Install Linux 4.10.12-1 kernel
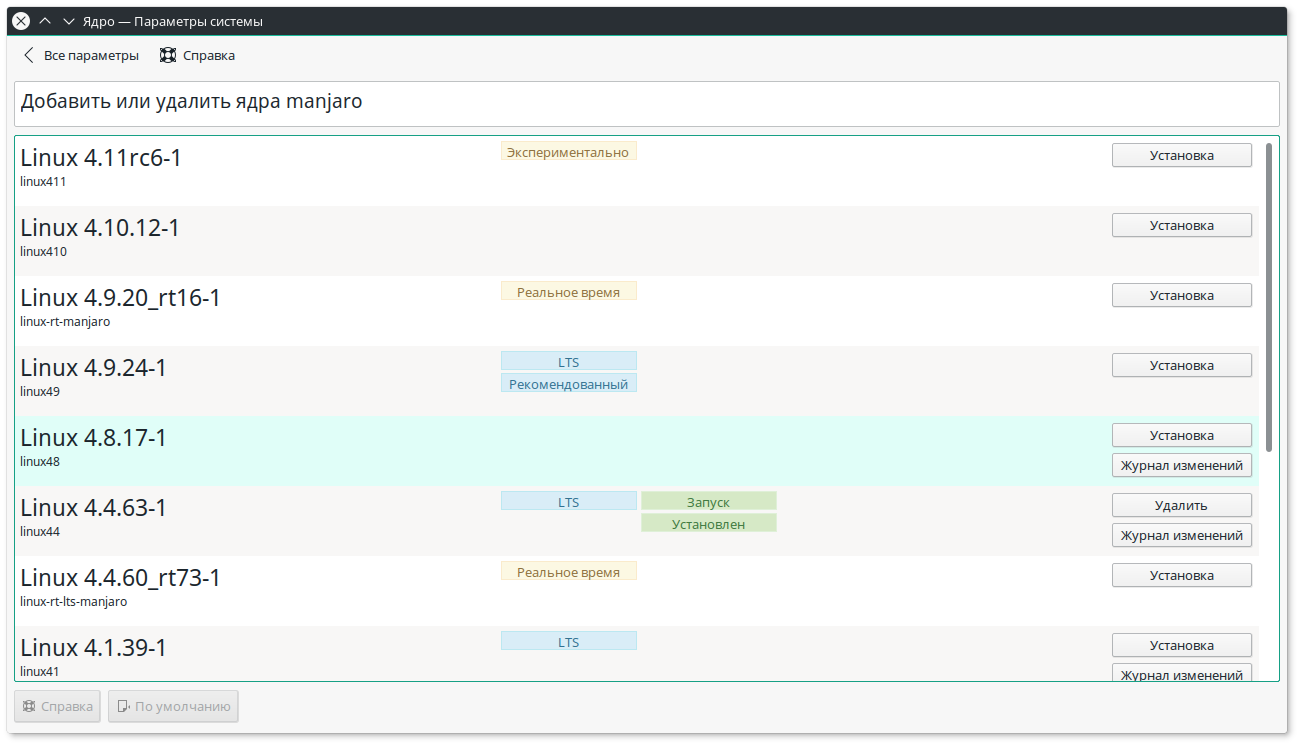This screenshot has width=1300, height=746. pyautogui.click(x=1181, y=225)
